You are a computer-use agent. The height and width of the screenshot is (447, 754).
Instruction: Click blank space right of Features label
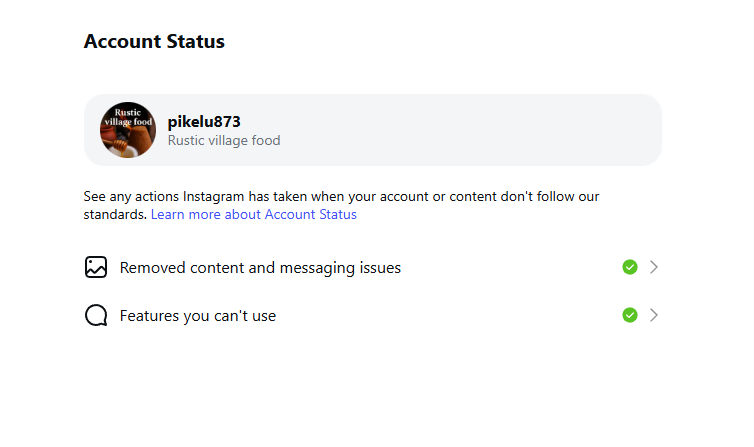tap(450, 316)
